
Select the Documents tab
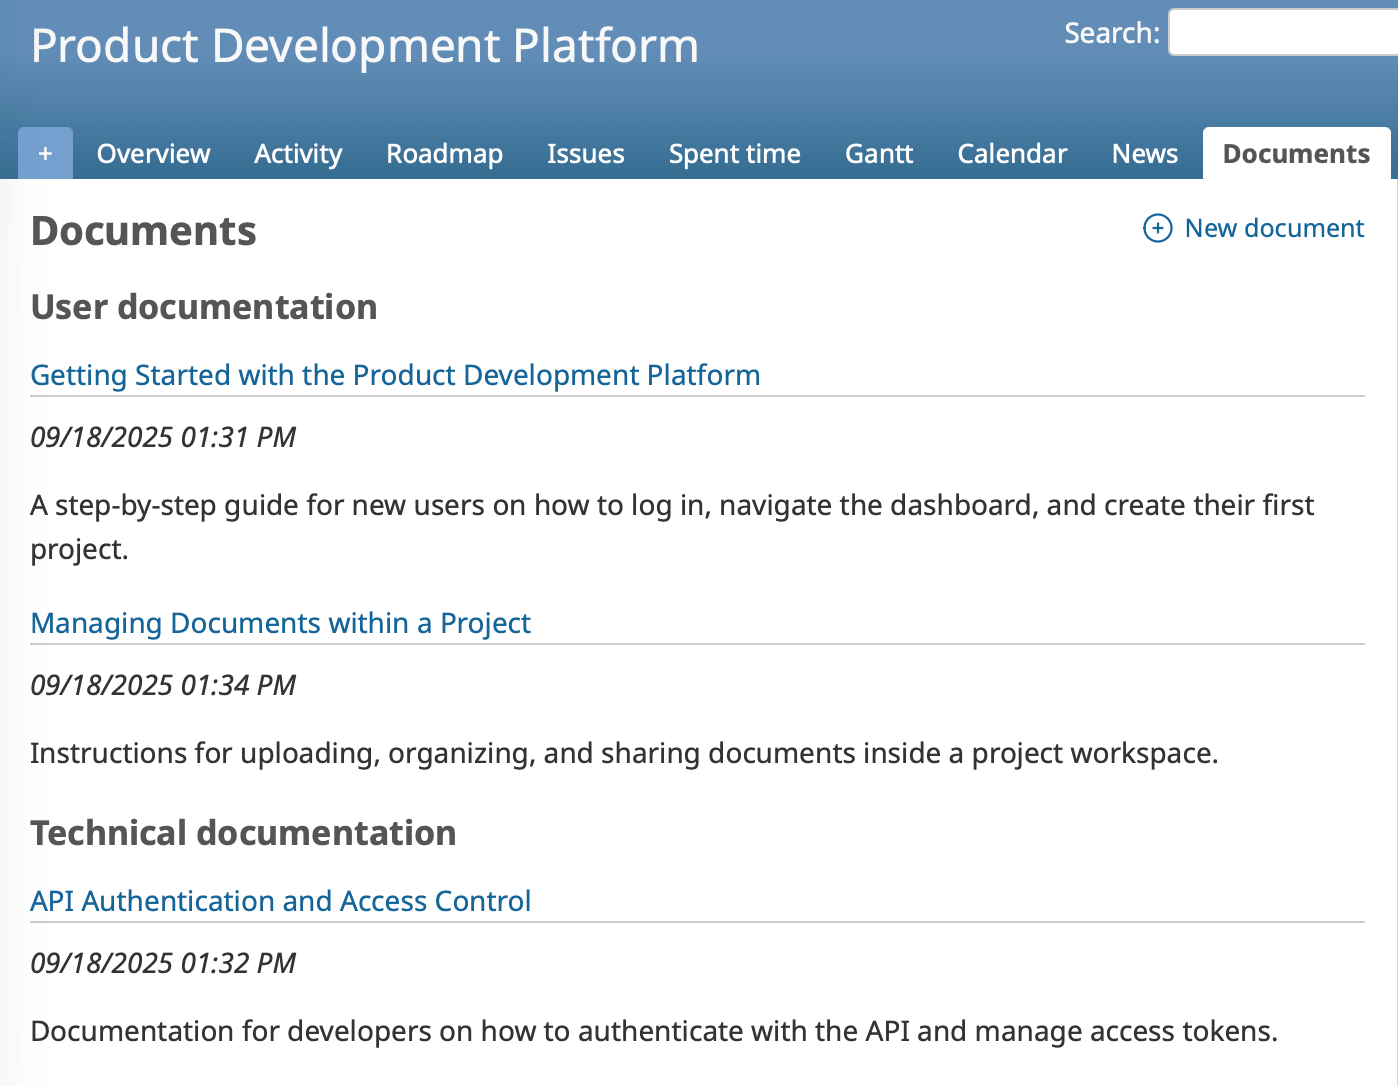click(x=1296, y=153)
